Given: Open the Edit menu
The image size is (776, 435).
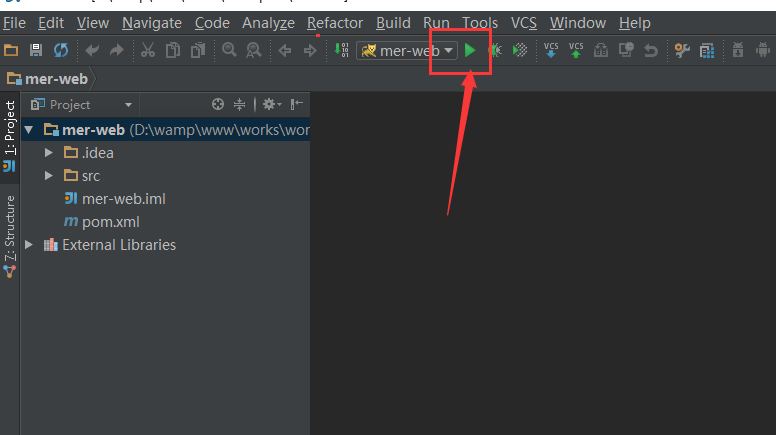Looking at the screenshot, I should tap(51, 23).
